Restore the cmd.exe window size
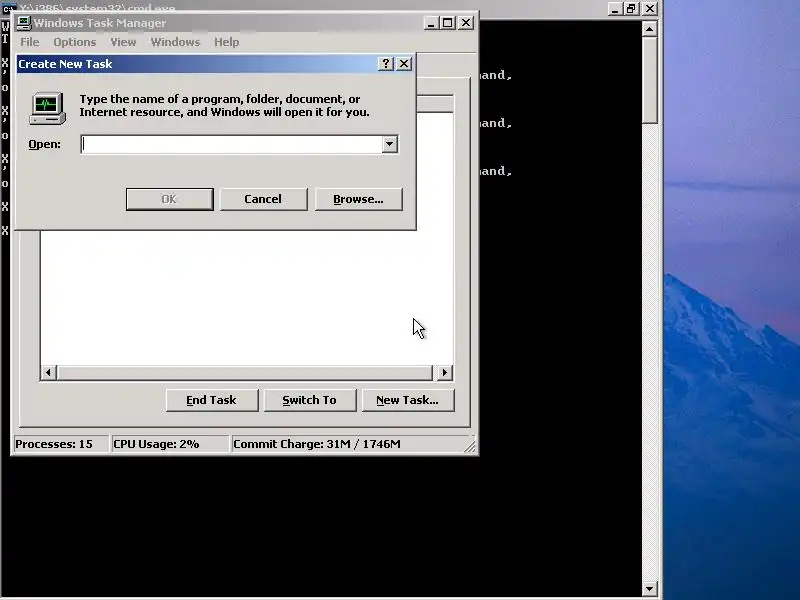The image size is (800, 600). pyautogui.click(x=632, y=9)
